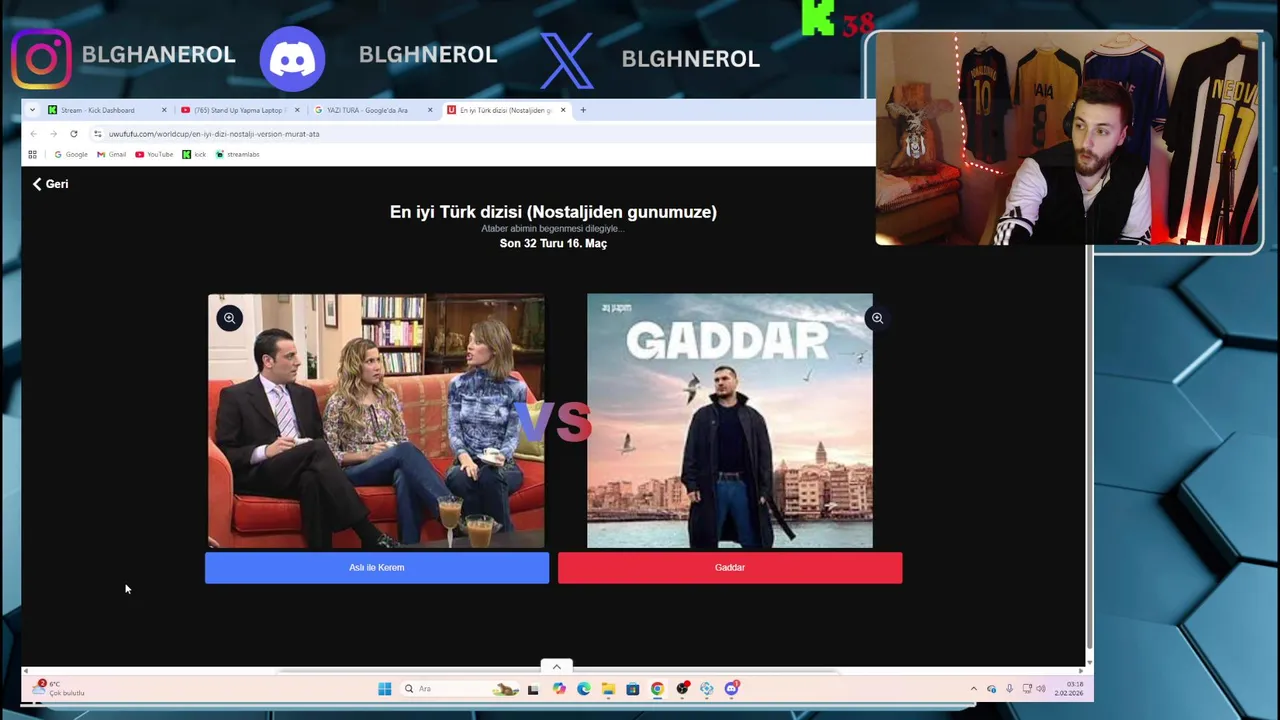Open File Explorer from the taskbar
The height and width of the screenshot is (720, 1280).
[x=608, y=688]
